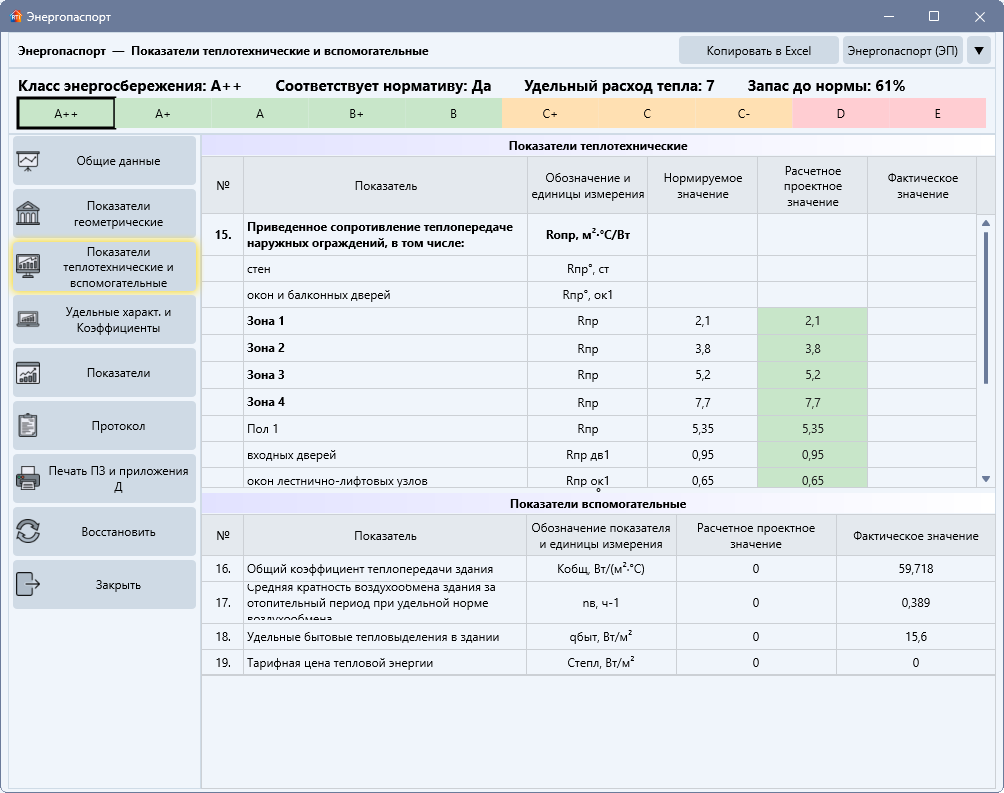The width and height of the screenshot is (1004, 793).
Task: Select the Удельные характ. и Коэффициенты laptop icon
Action: click(28, 320)
